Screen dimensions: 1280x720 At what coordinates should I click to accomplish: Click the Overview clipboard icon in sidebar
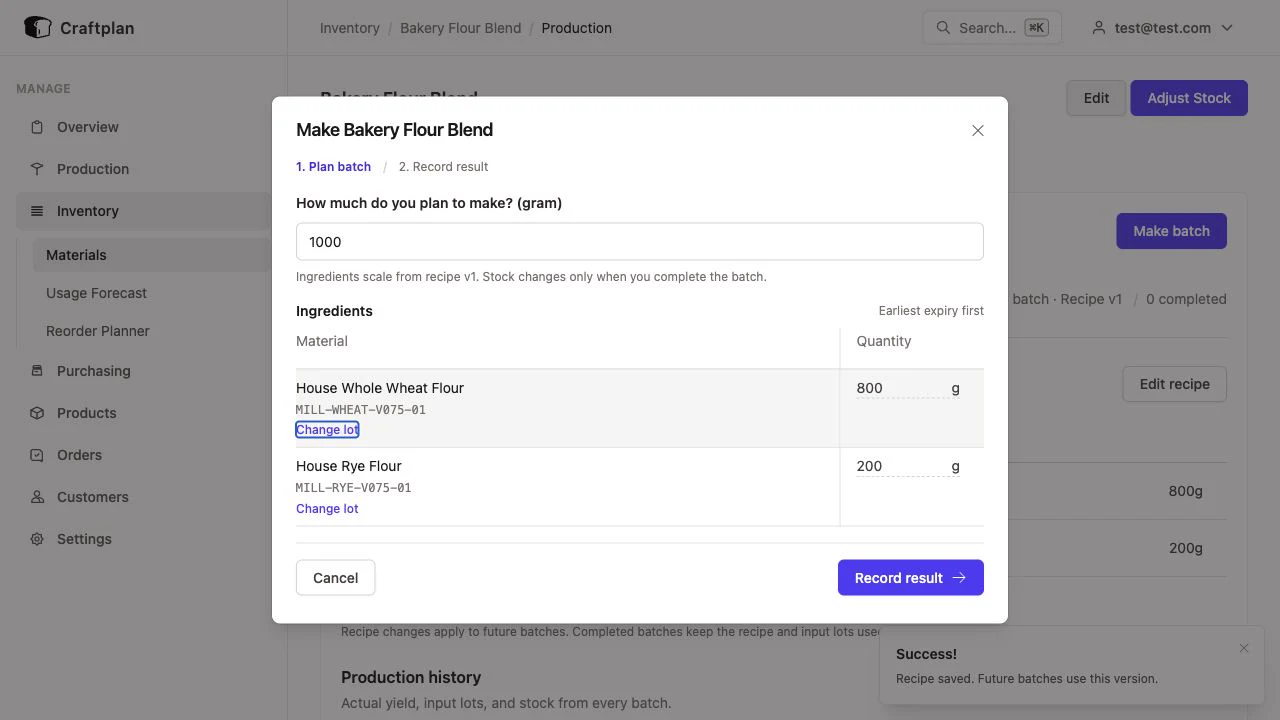(37, 127)
